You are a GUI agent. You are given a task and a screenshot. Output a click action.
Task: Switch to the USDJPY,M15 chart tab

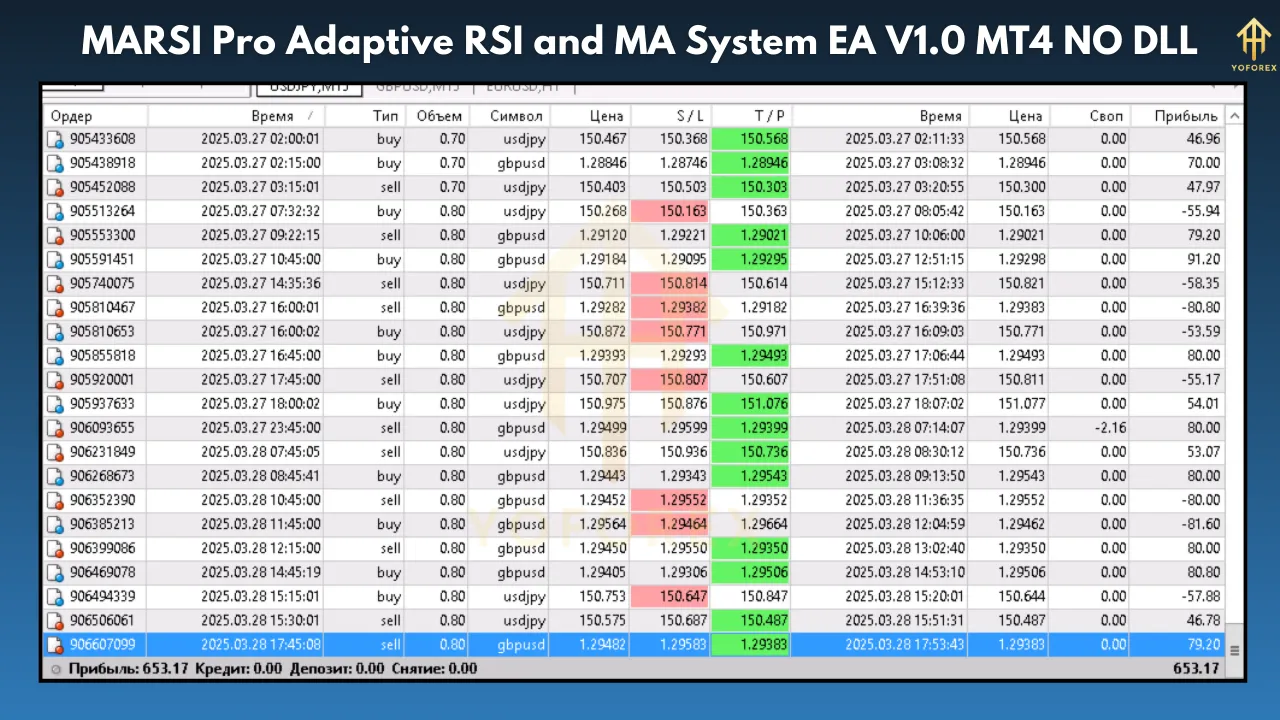tap(308, 89)
